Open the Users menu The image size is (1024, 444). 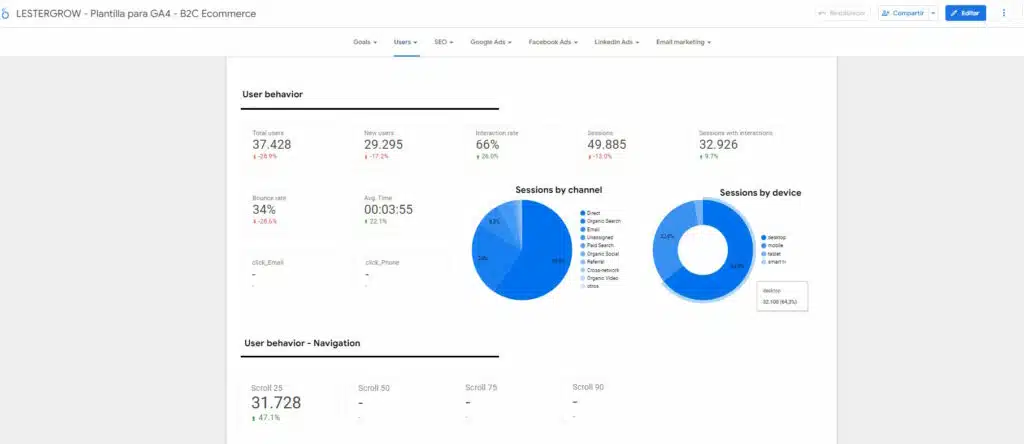(406, 42)
